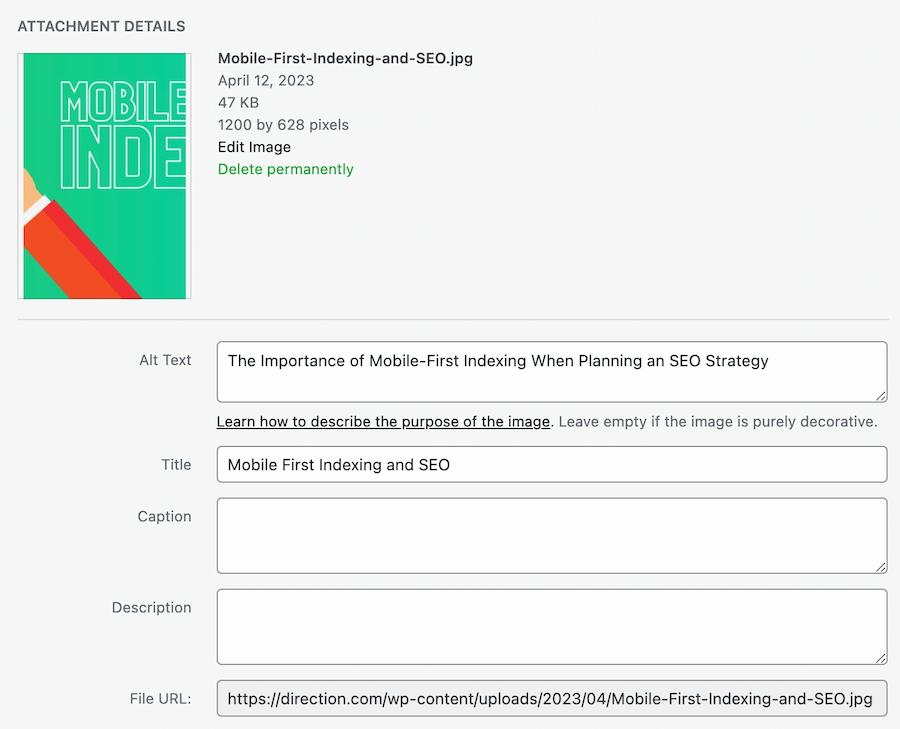Click the resize grip on the Caption box

(x=881, y=568)
